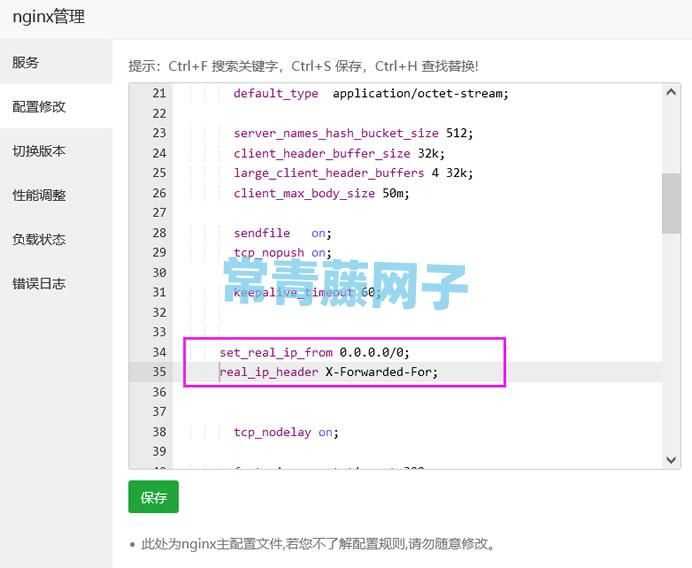Viewport: 692px width, 568px height.
Task: Click line number 35 in gutter
Action: point(159,372)
